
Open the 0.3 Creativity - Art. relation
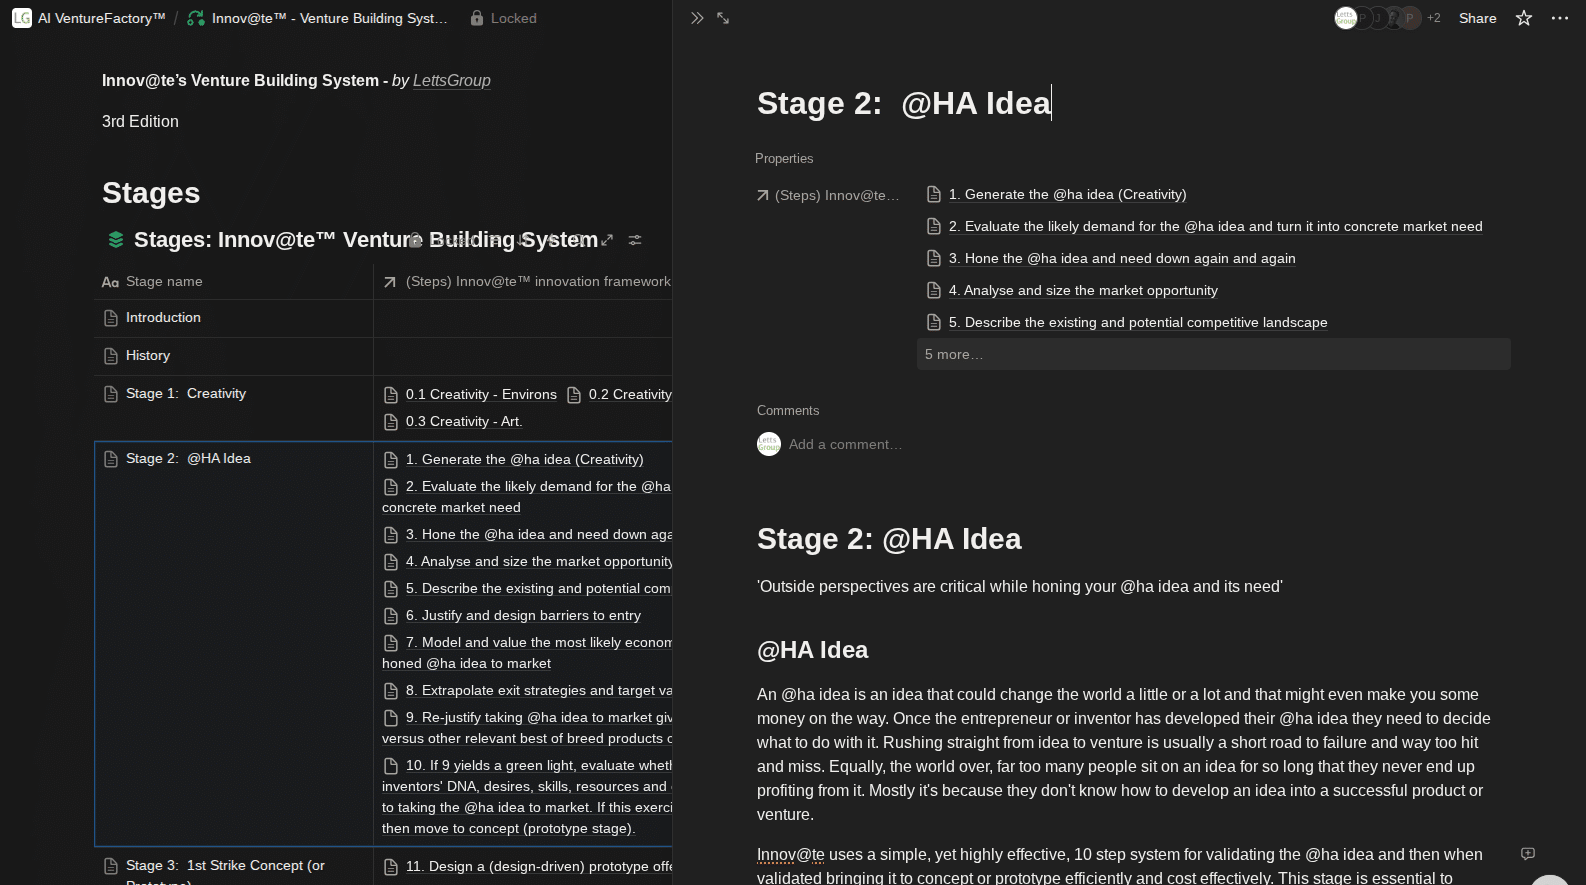(464, 422)
